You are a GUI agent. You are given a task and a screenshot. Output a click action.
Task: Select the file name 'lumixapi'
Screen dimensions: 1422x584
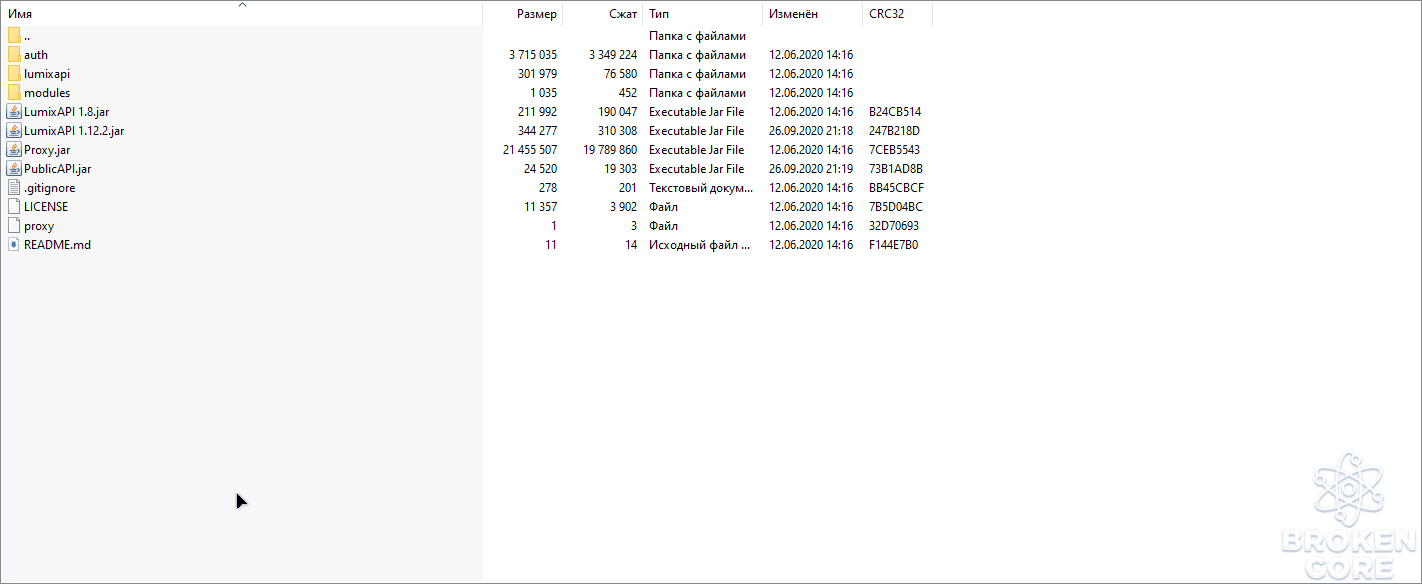point(47,74)
